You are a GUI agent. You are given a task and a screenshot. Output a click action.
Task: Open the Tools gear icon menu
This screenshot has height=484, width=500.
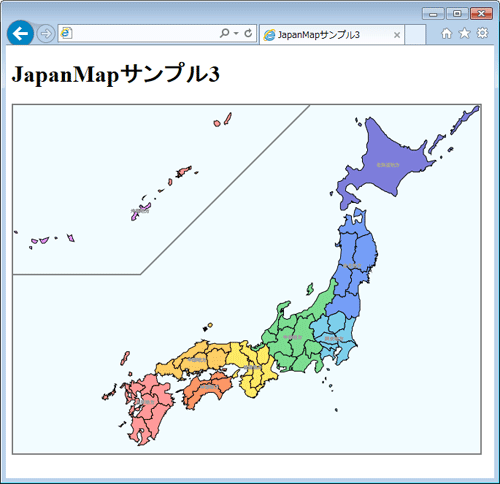(x=482, y=33)
